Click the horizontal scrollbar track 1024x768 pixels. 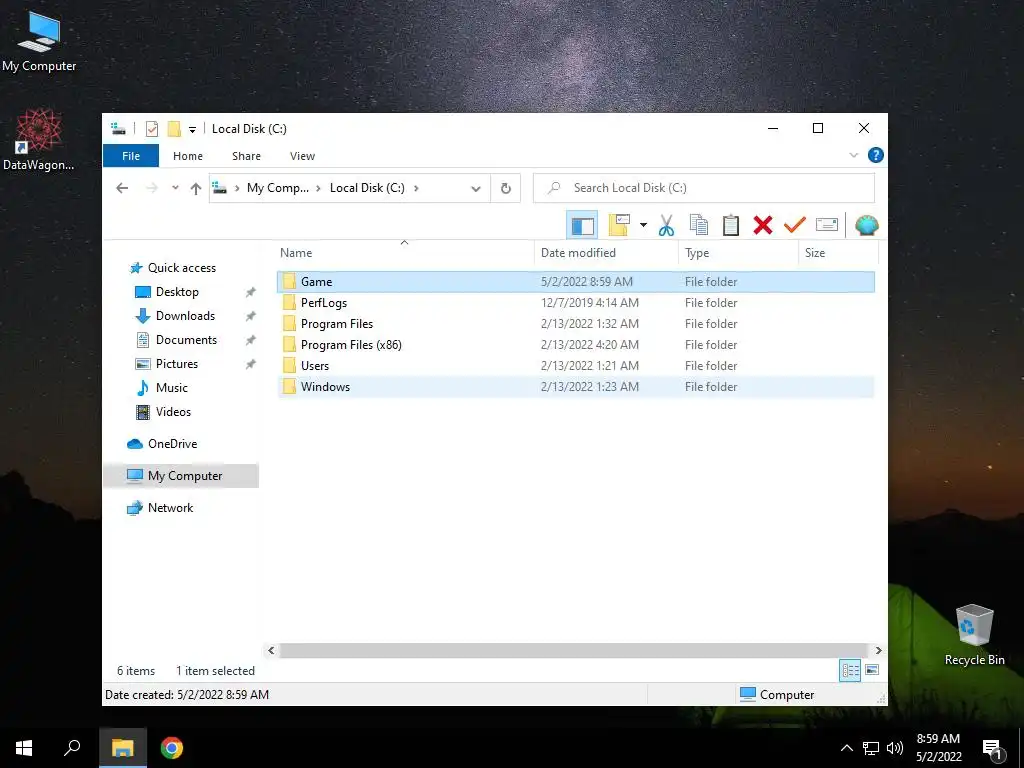(x=574, y=650)
